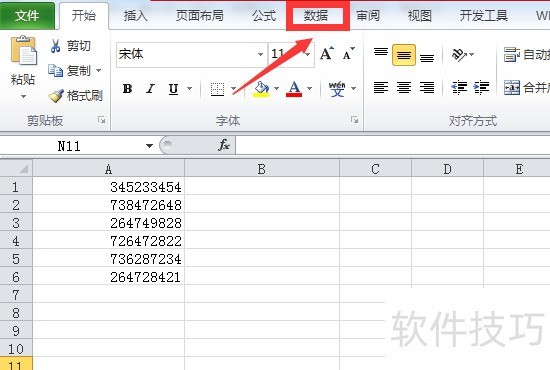Click the Paste clipboard icon
The height and width of the screenshot is (370, 550).
click(x=23, y=51)
